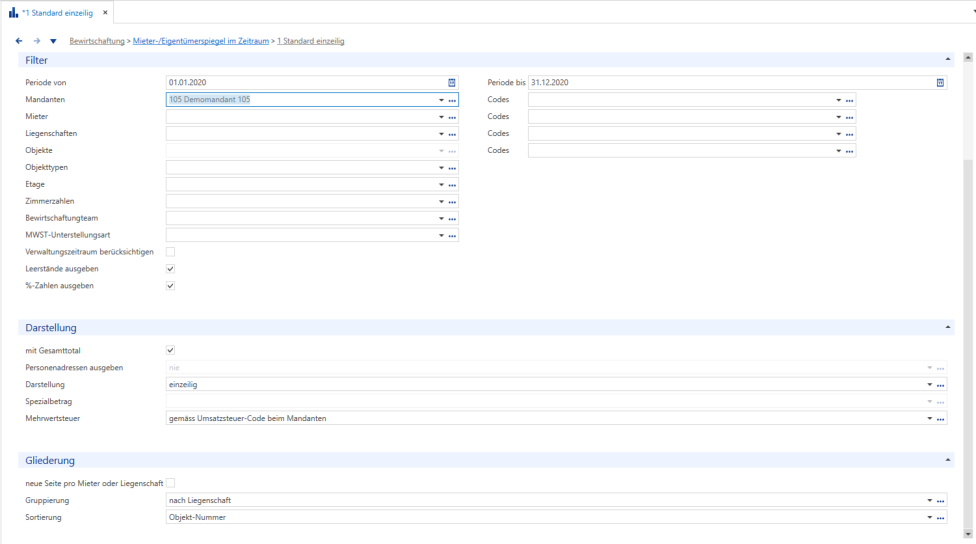
Task: Open the Darstellung dropdown arrow
Action: 930,385
